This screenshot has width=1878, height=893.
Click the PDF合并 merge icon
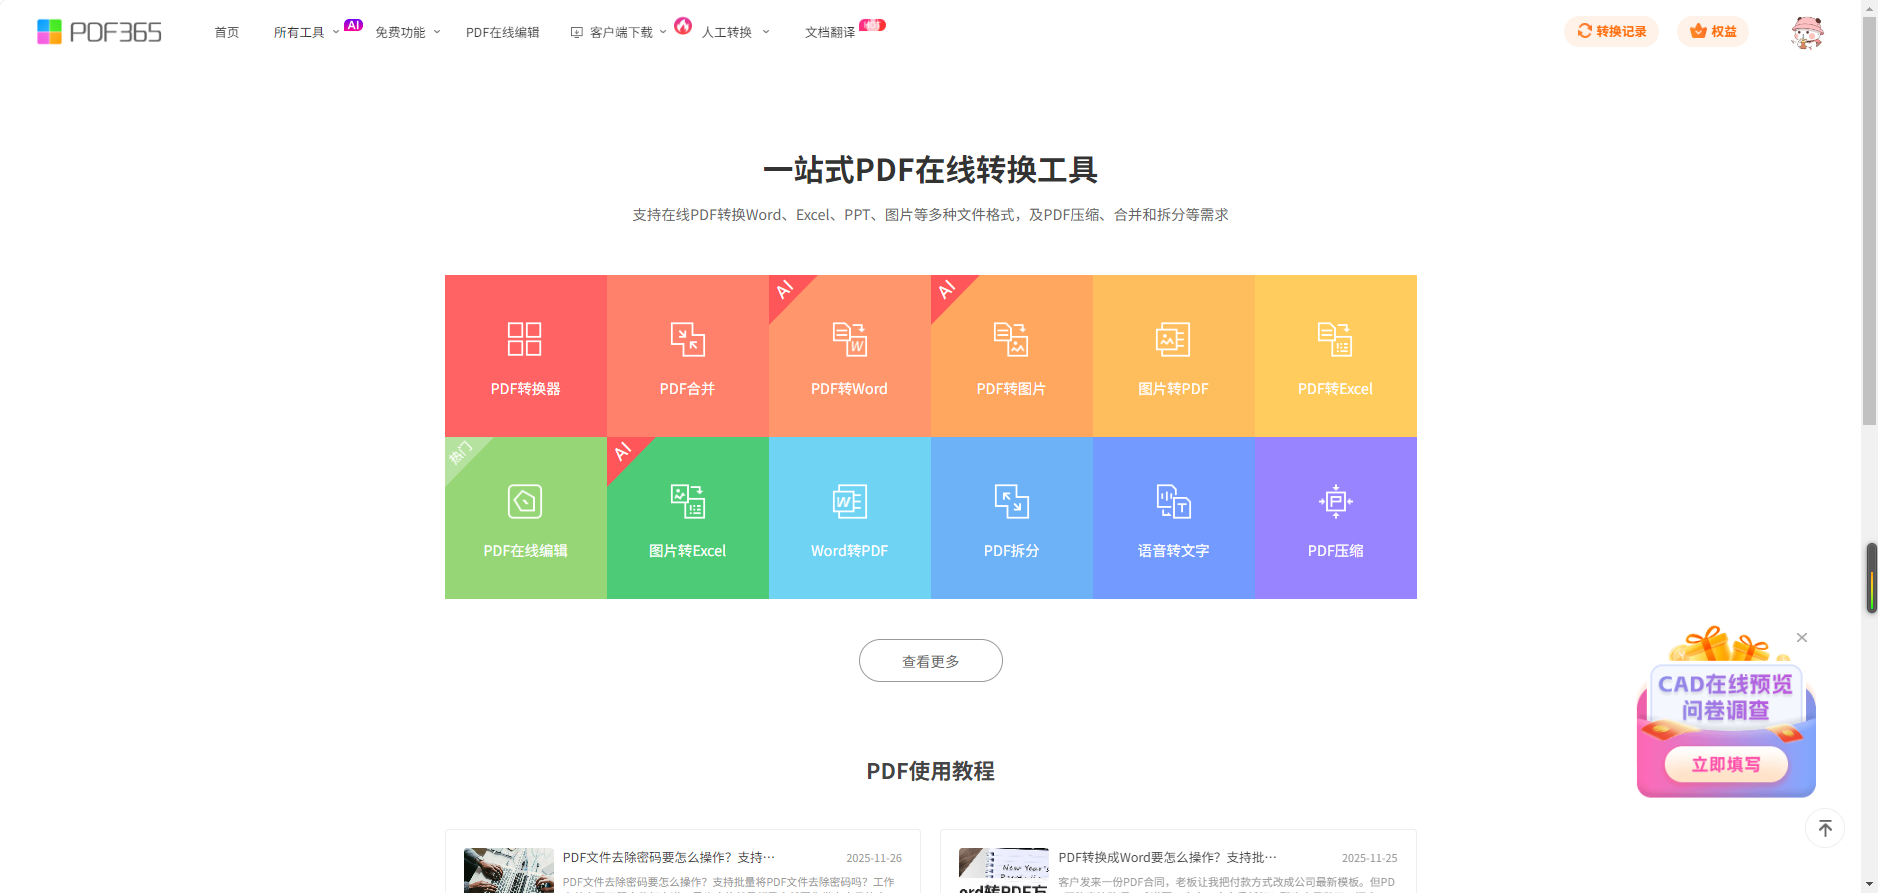tap(687, 340)
